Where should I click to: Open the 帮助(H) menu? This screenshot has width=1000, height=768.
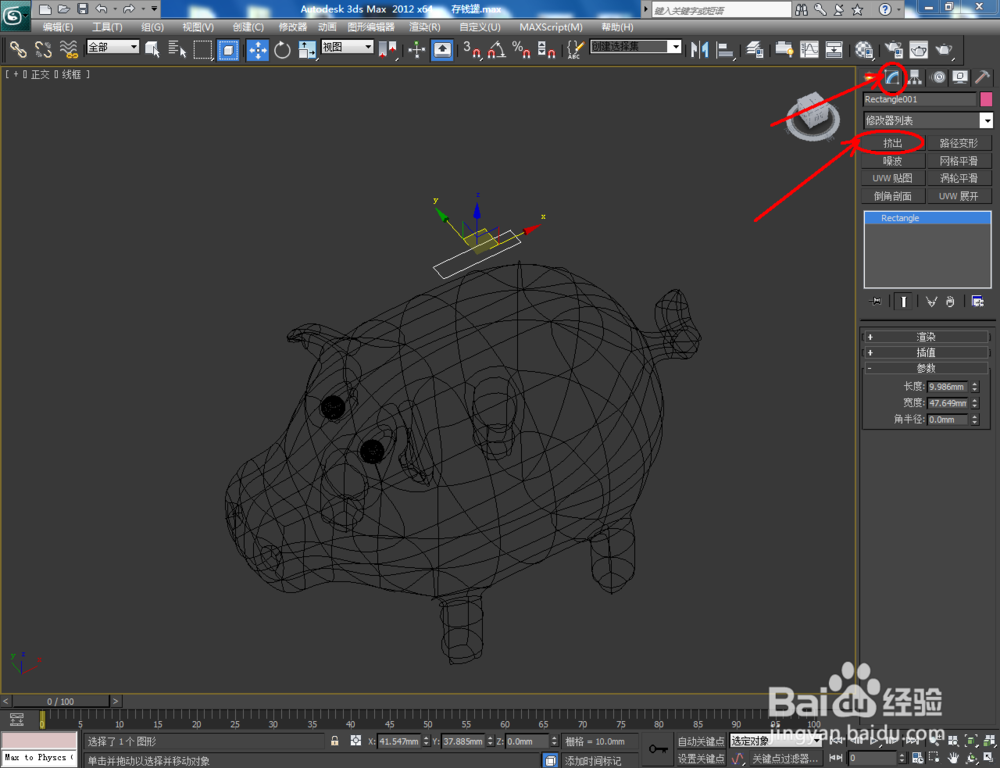[617, 27]
